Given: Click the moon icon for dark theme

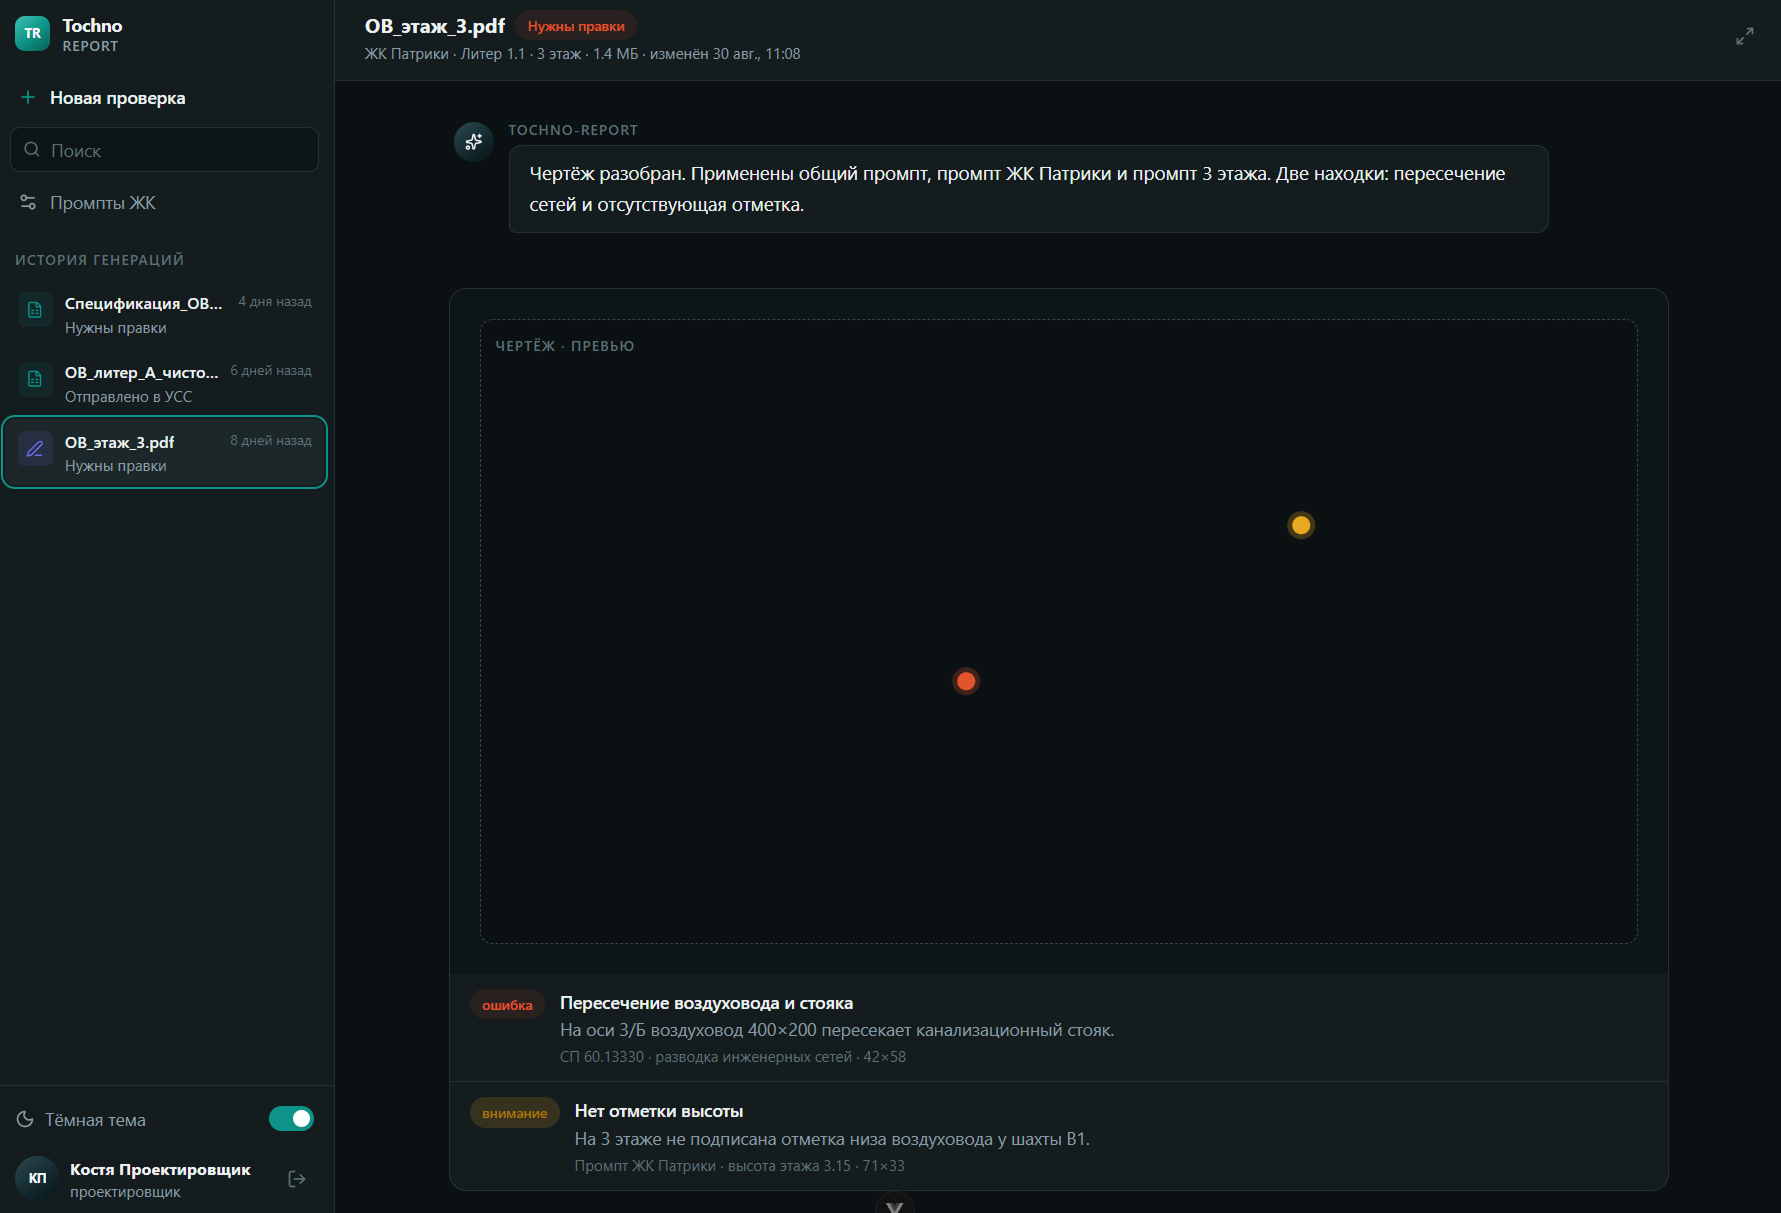Looking at the screenshot, I should pos(25,1119).
